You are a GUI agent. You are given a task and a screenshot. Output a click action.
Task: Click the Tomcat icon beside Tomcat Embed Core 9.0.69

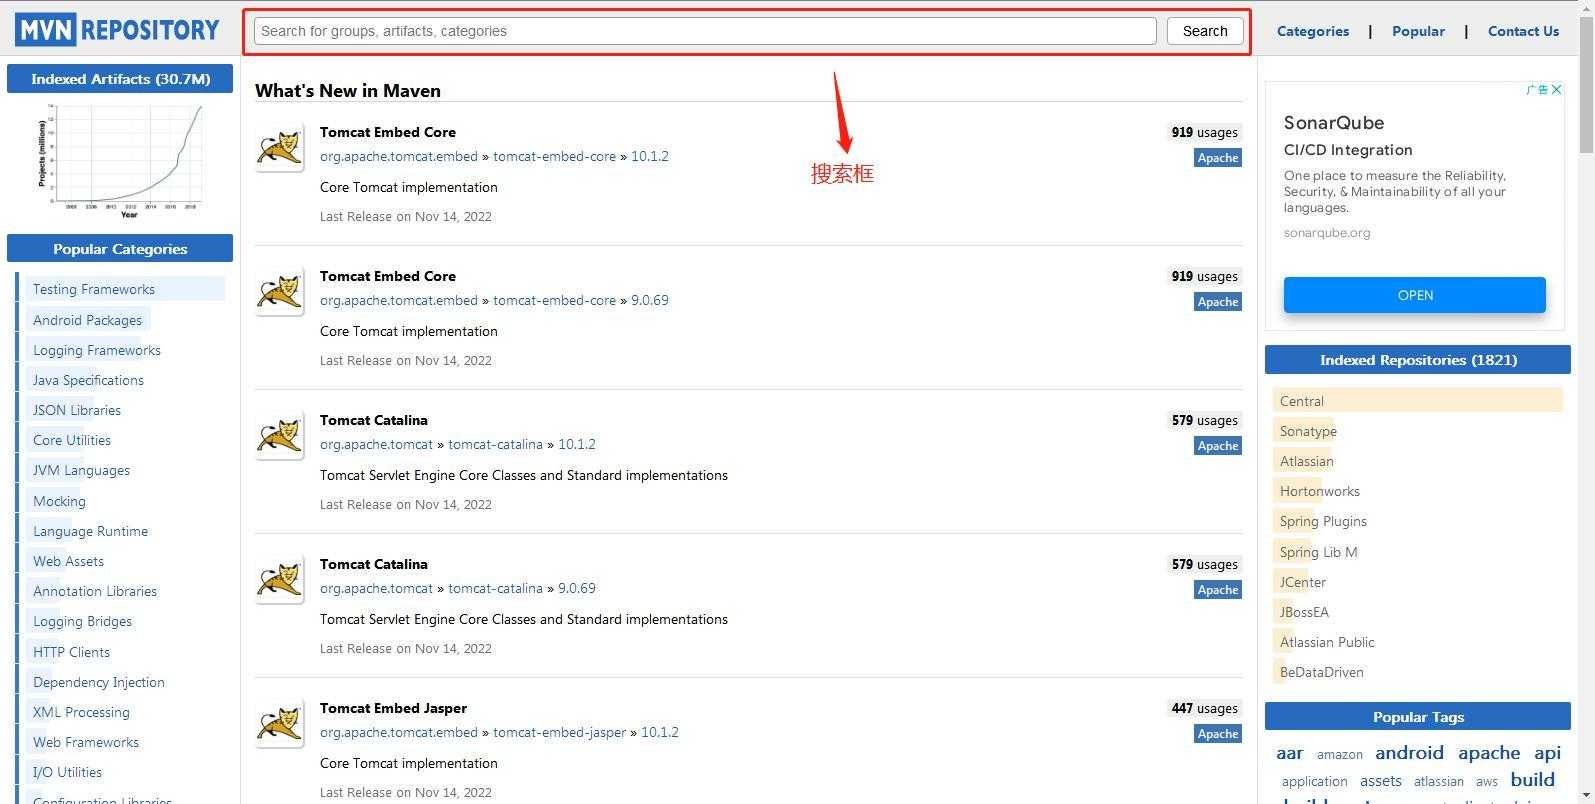tap(280, 294)
